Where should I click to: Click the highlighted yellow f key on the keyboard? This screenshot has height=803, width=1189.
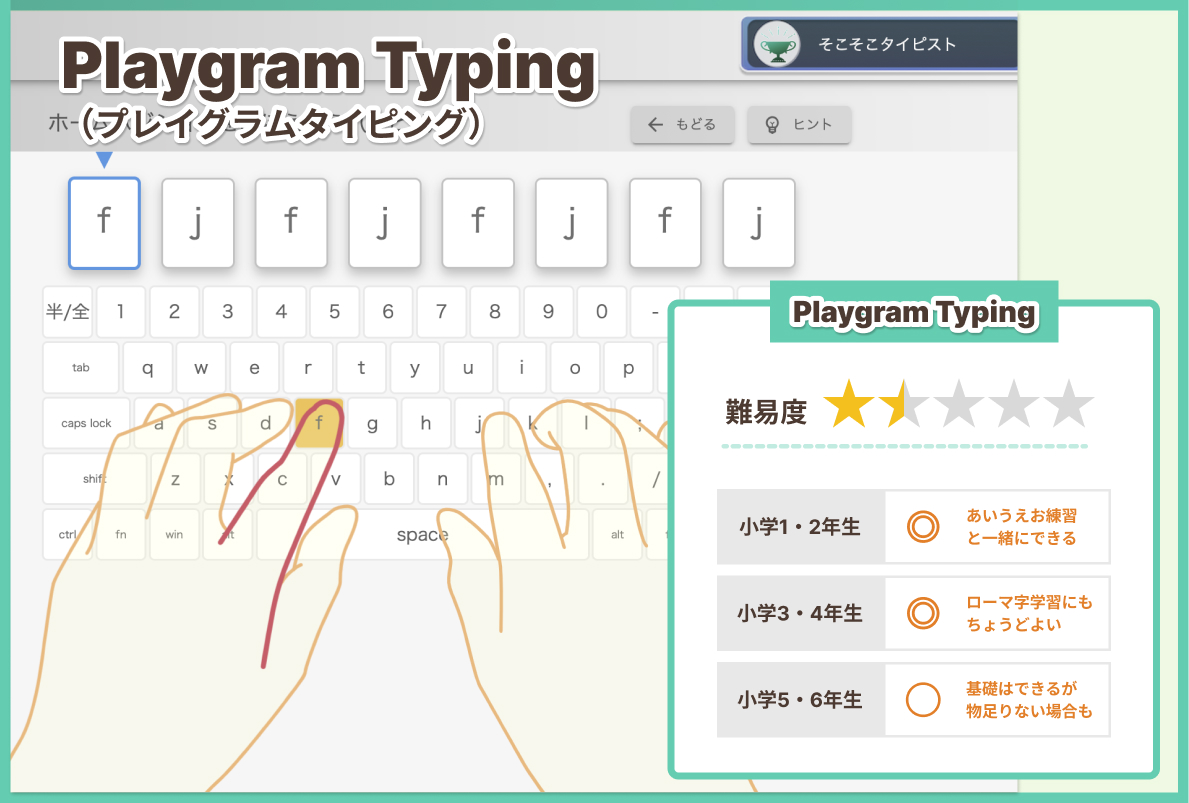319,423
